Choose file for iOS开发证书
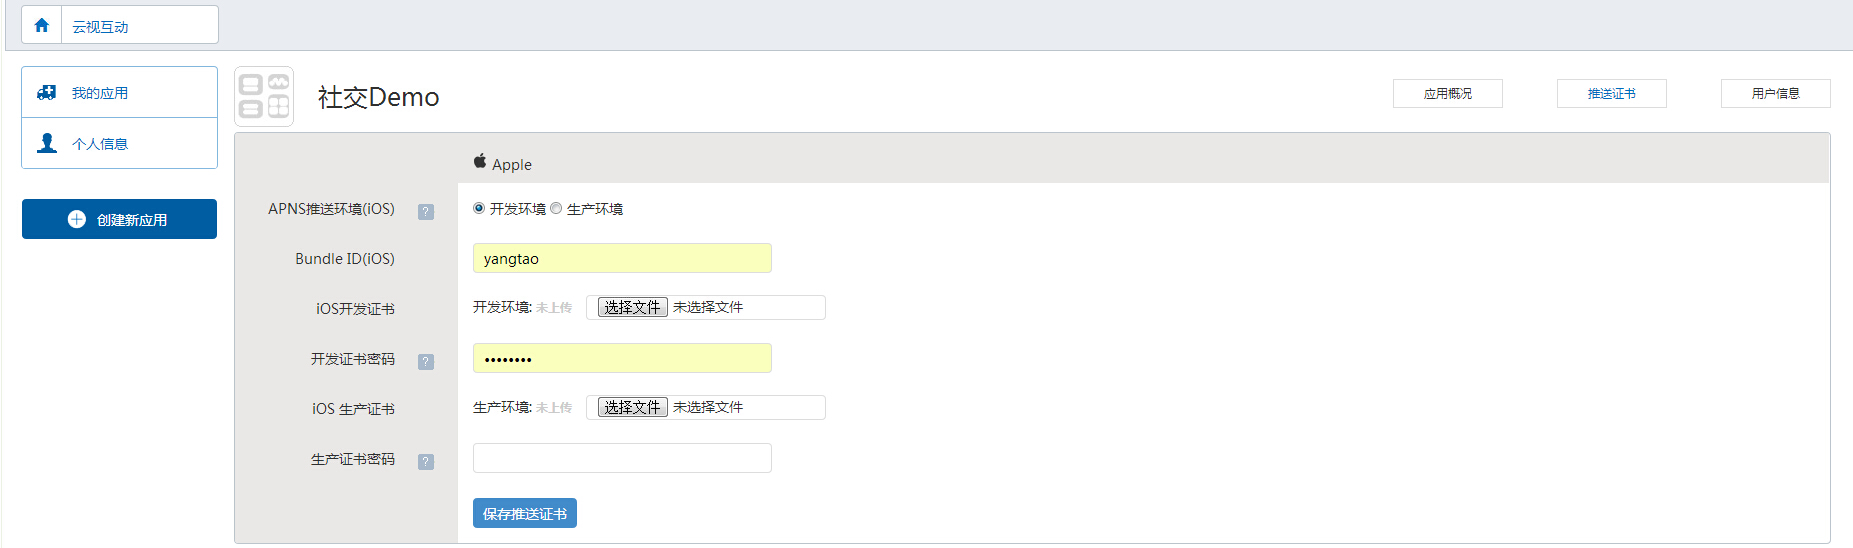1853x548 pixels. point(632,307)
